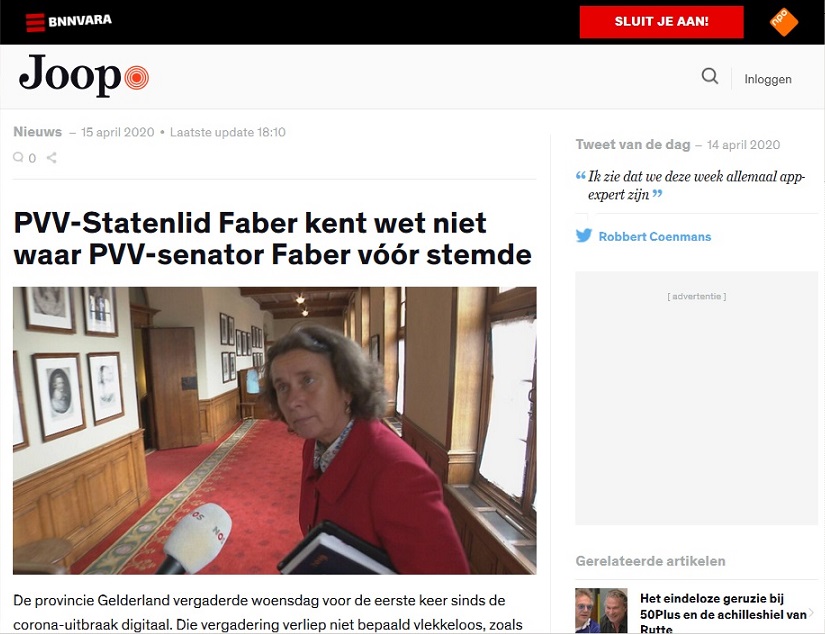
Task: Open the NPO orange diamond logo
Action: tap(783, 22)
